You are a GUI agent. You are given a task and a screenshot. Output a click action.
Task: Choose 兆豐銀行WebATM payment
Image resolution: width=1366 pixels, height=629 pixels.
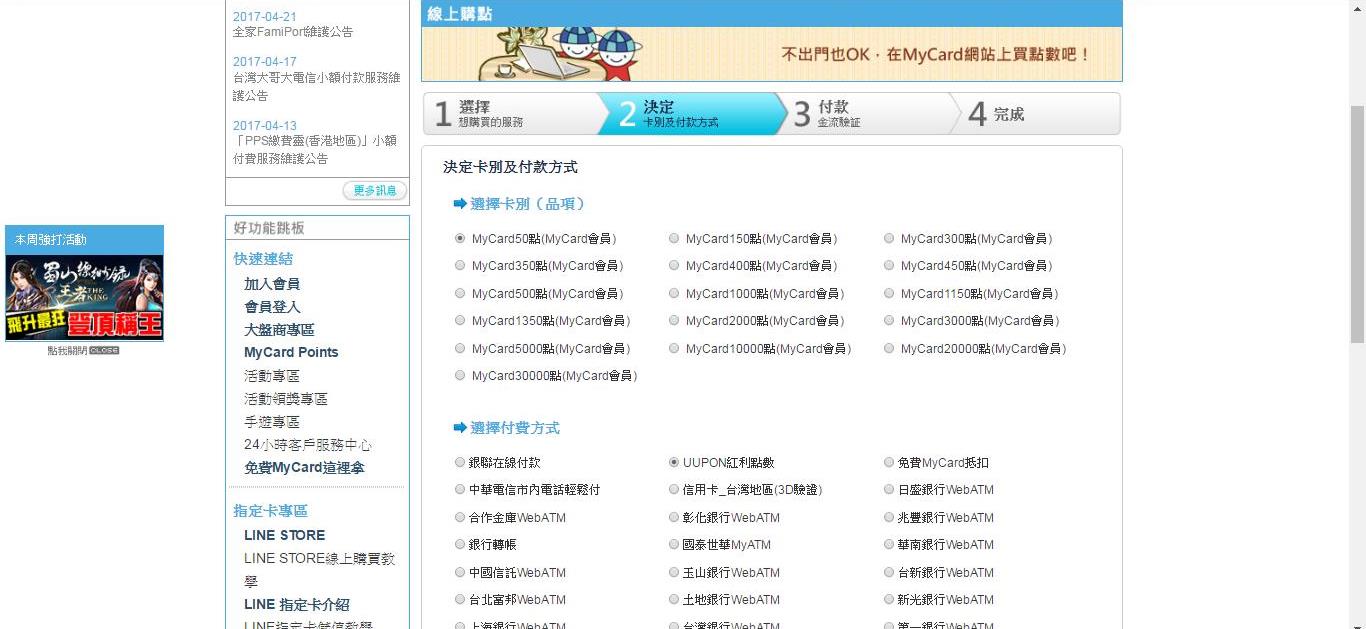point(889,518)
